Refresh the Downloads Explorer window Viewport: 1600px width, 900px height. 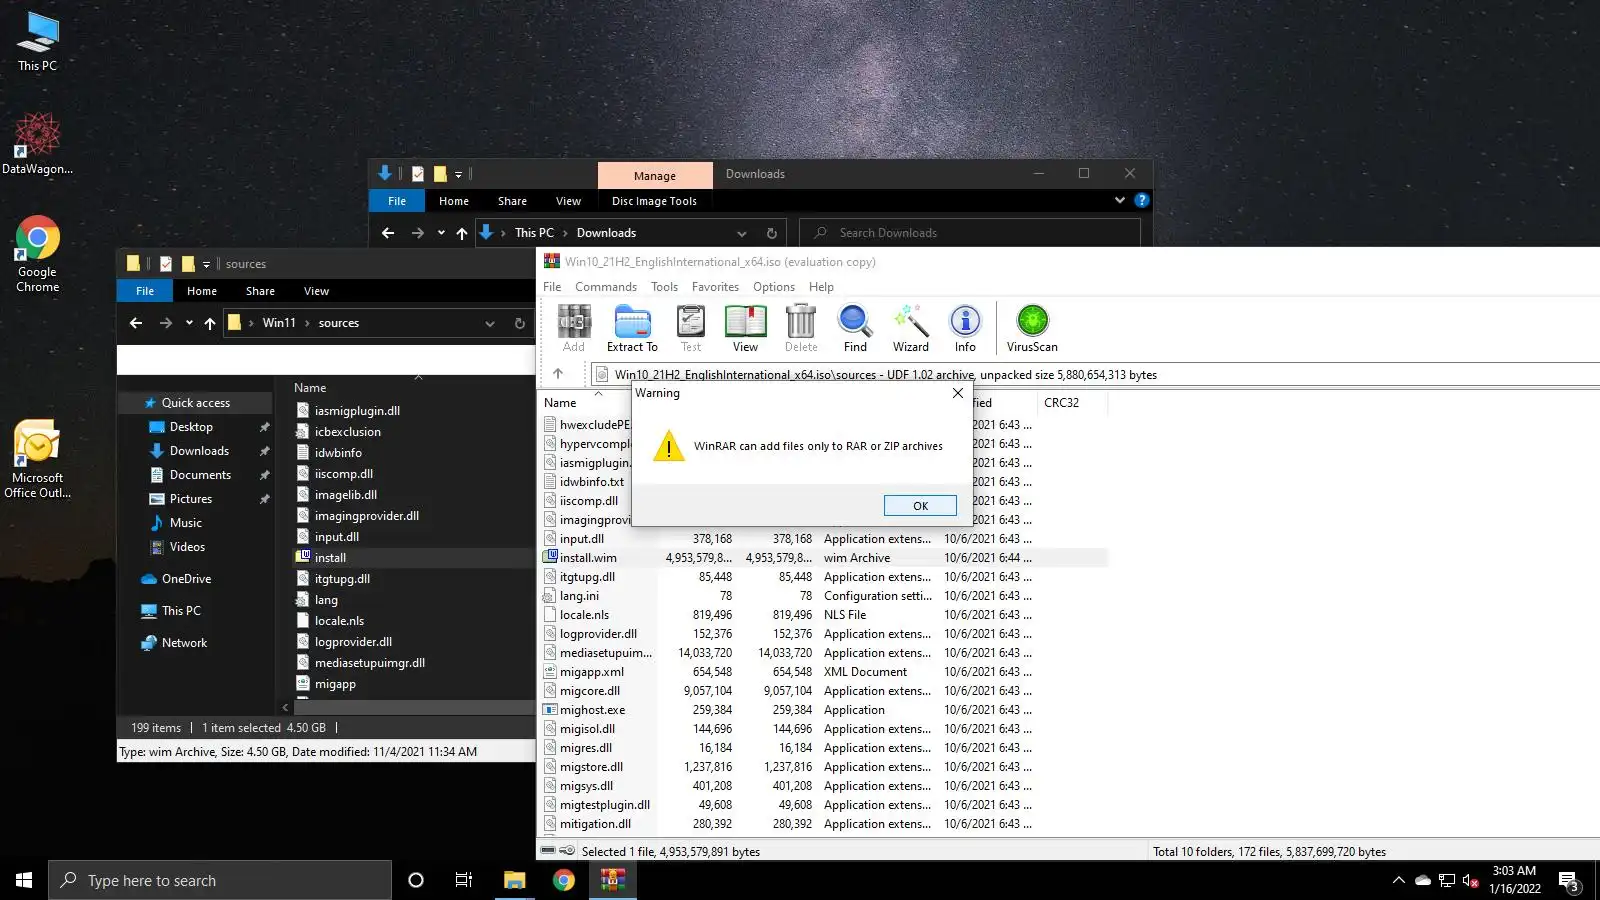[x=771, y=233]
